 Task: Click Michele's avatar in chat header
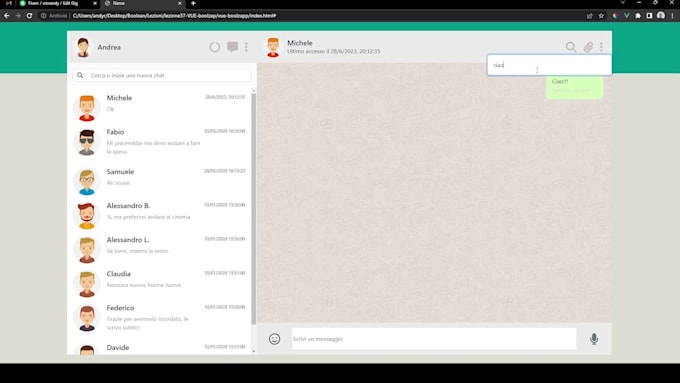(273, 47)
